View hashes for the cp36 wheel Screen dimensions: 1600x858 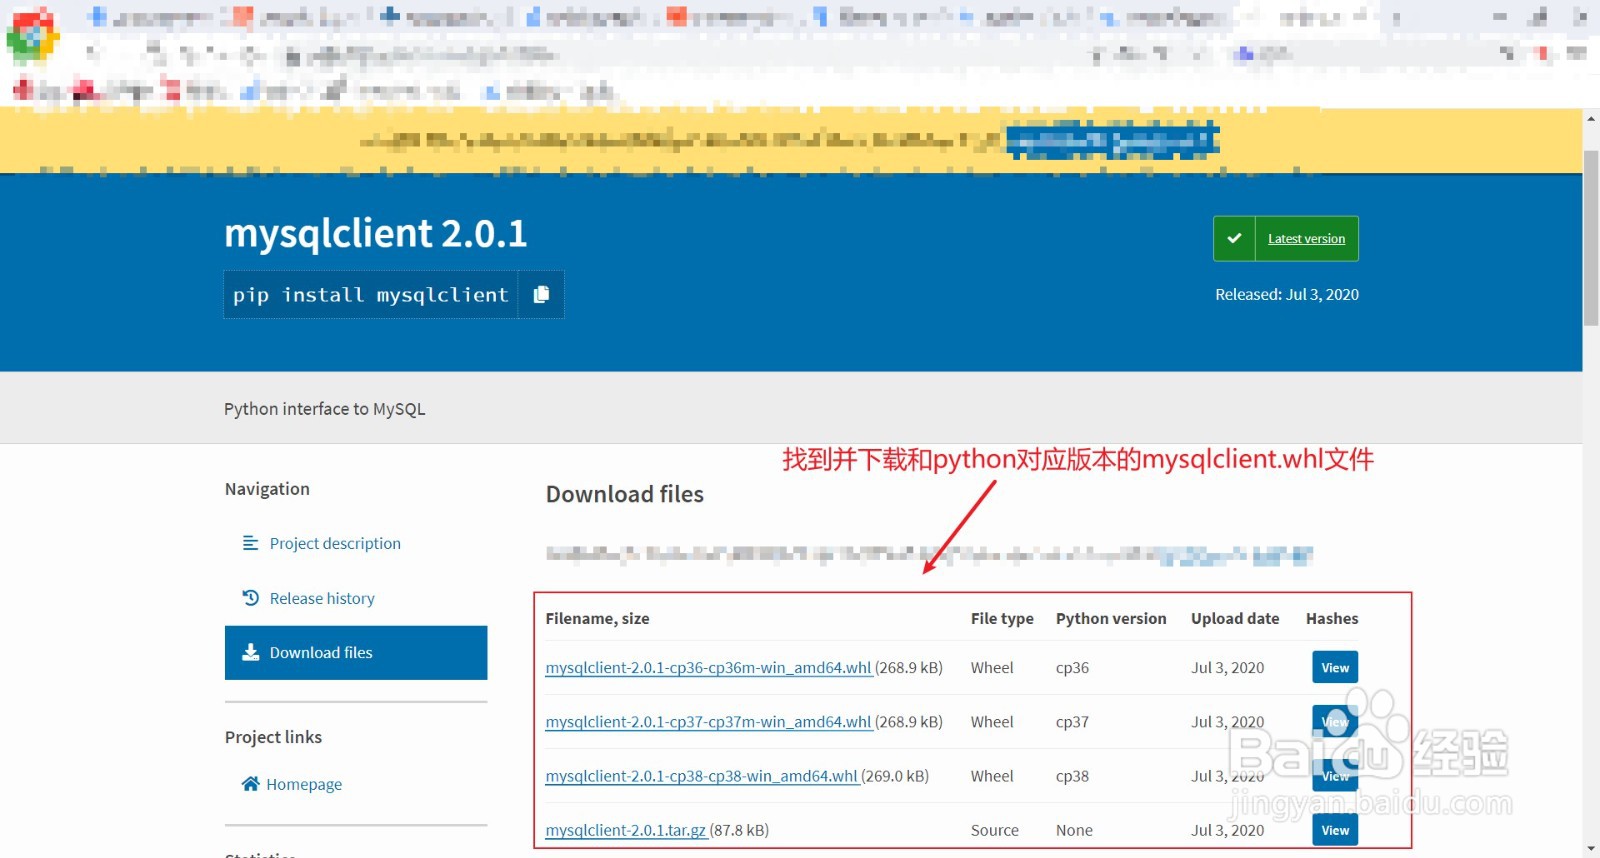click(x=1335, y=667)
